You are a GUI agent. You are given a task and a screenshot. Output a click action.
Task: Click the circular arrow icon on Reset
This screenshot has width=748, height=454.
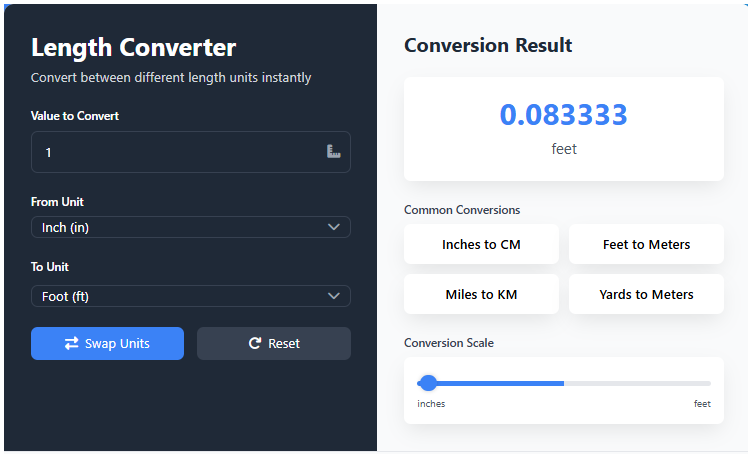point(255,343)
